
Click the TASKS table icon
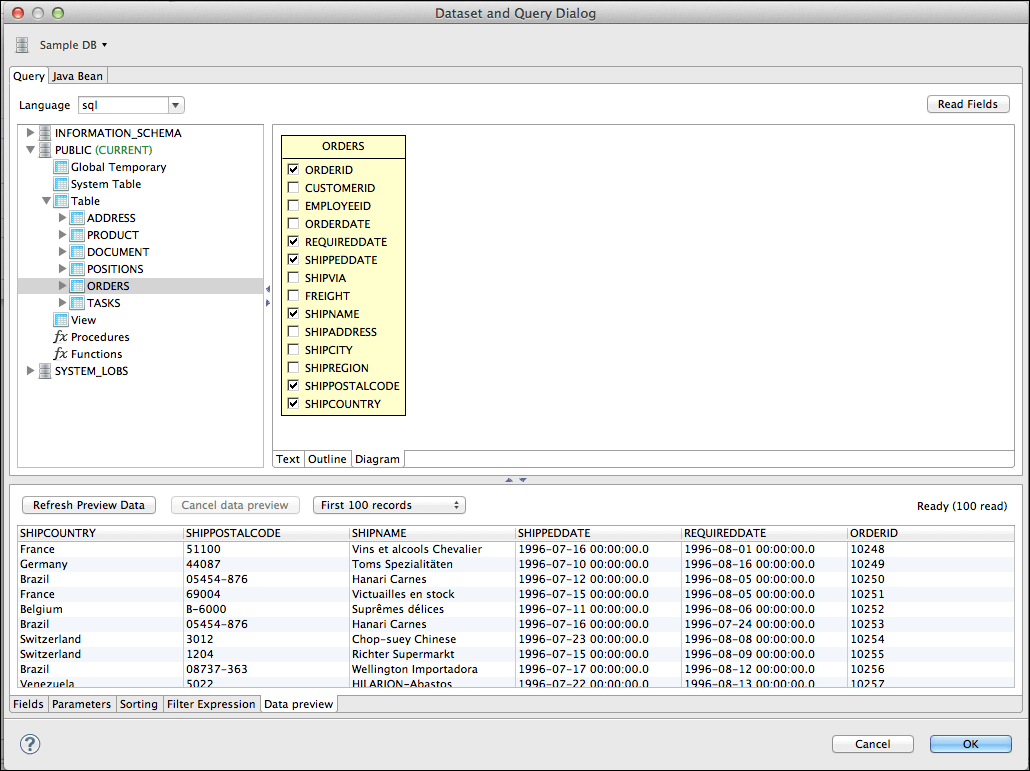(77, 303)
